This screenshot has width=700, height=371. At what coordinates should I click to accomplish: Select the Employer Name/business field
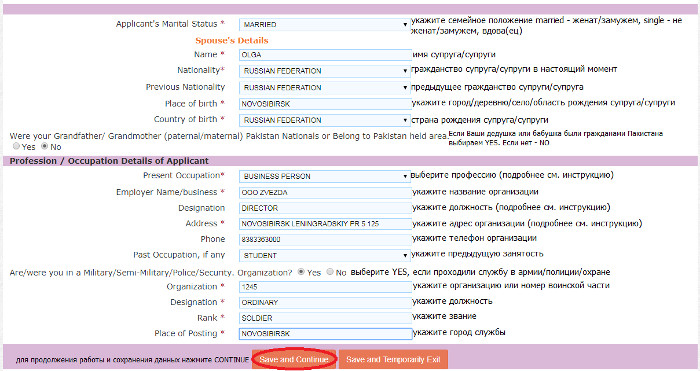coord(325,192)
